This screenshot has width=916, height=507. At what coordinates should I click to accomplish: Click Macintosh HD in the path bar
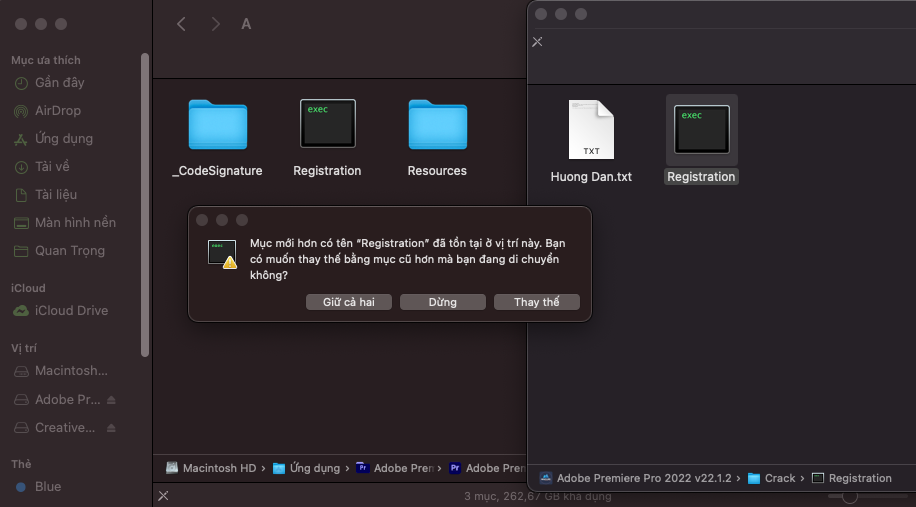pos(211,468)
